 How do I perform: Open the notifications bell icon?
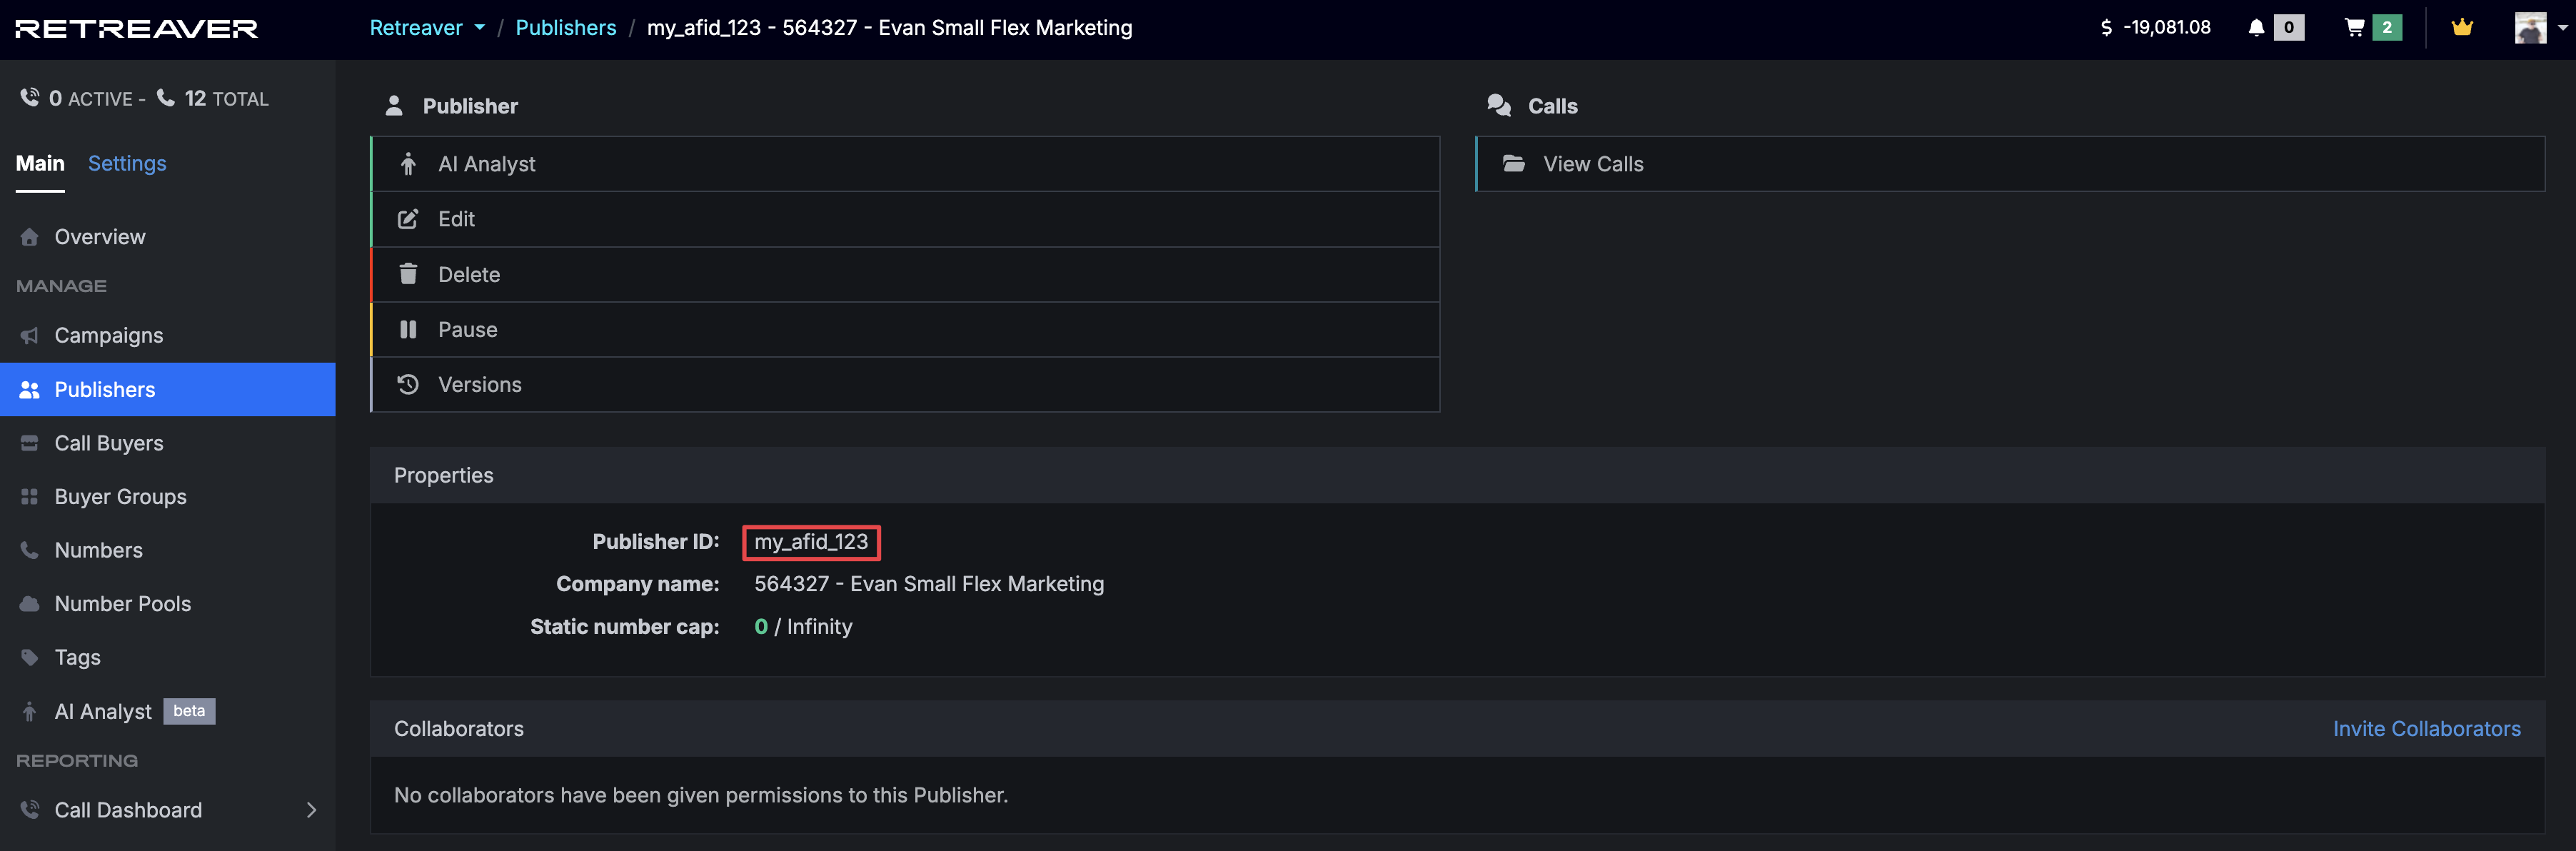(2256, 28)
